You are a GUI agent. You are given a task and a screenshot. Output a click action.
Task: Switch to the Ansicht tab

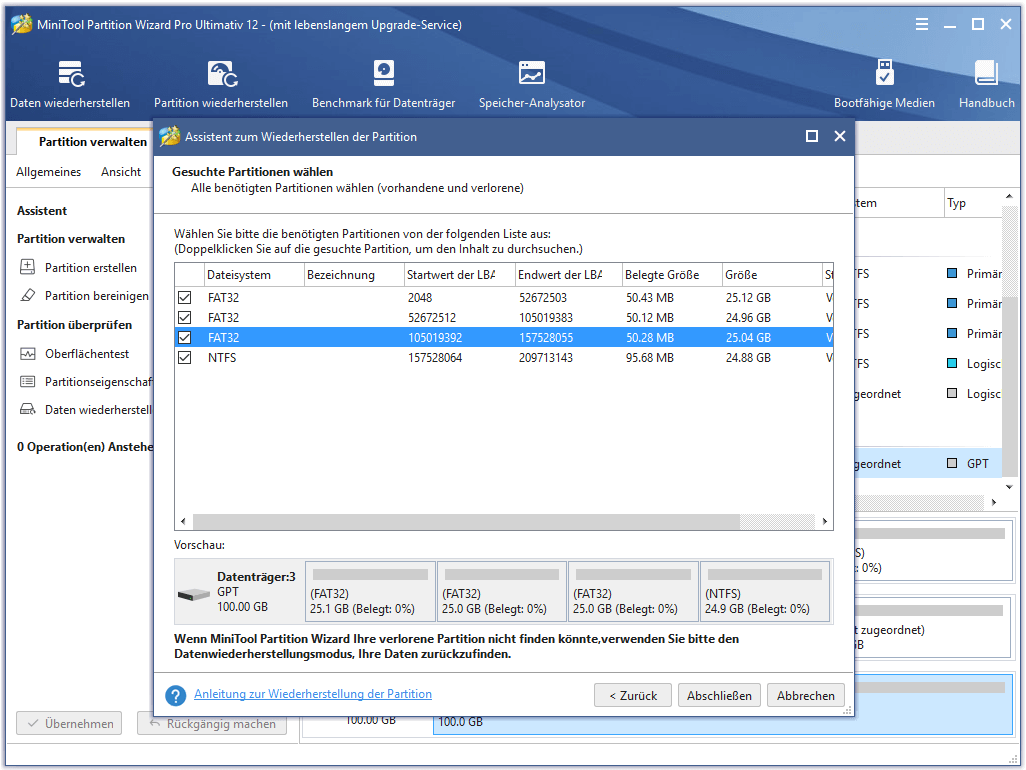120,171
